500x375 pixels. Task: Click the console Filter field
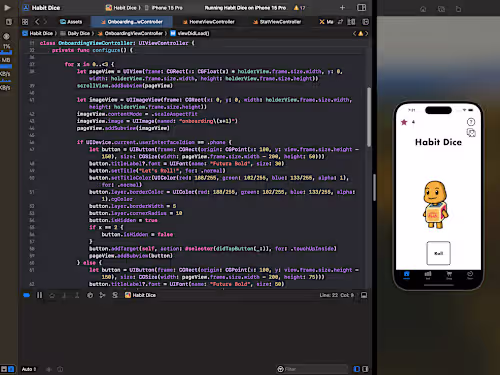point(312,369)
